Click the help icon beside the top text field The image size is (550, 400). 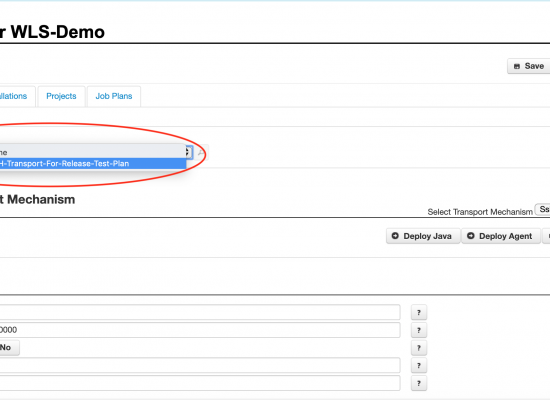point(419,312)
